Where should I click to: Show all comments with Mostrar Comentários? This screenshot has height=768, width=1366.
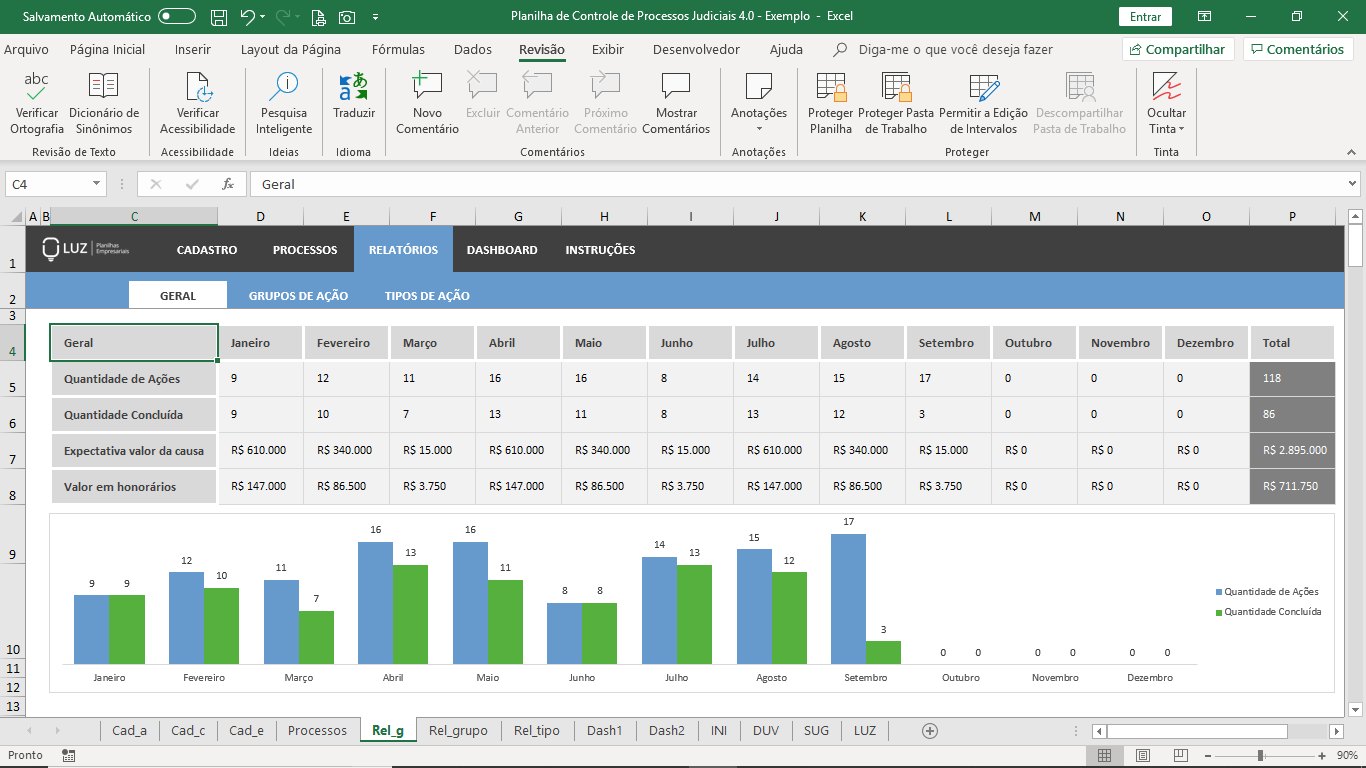[x=676, y=87]
